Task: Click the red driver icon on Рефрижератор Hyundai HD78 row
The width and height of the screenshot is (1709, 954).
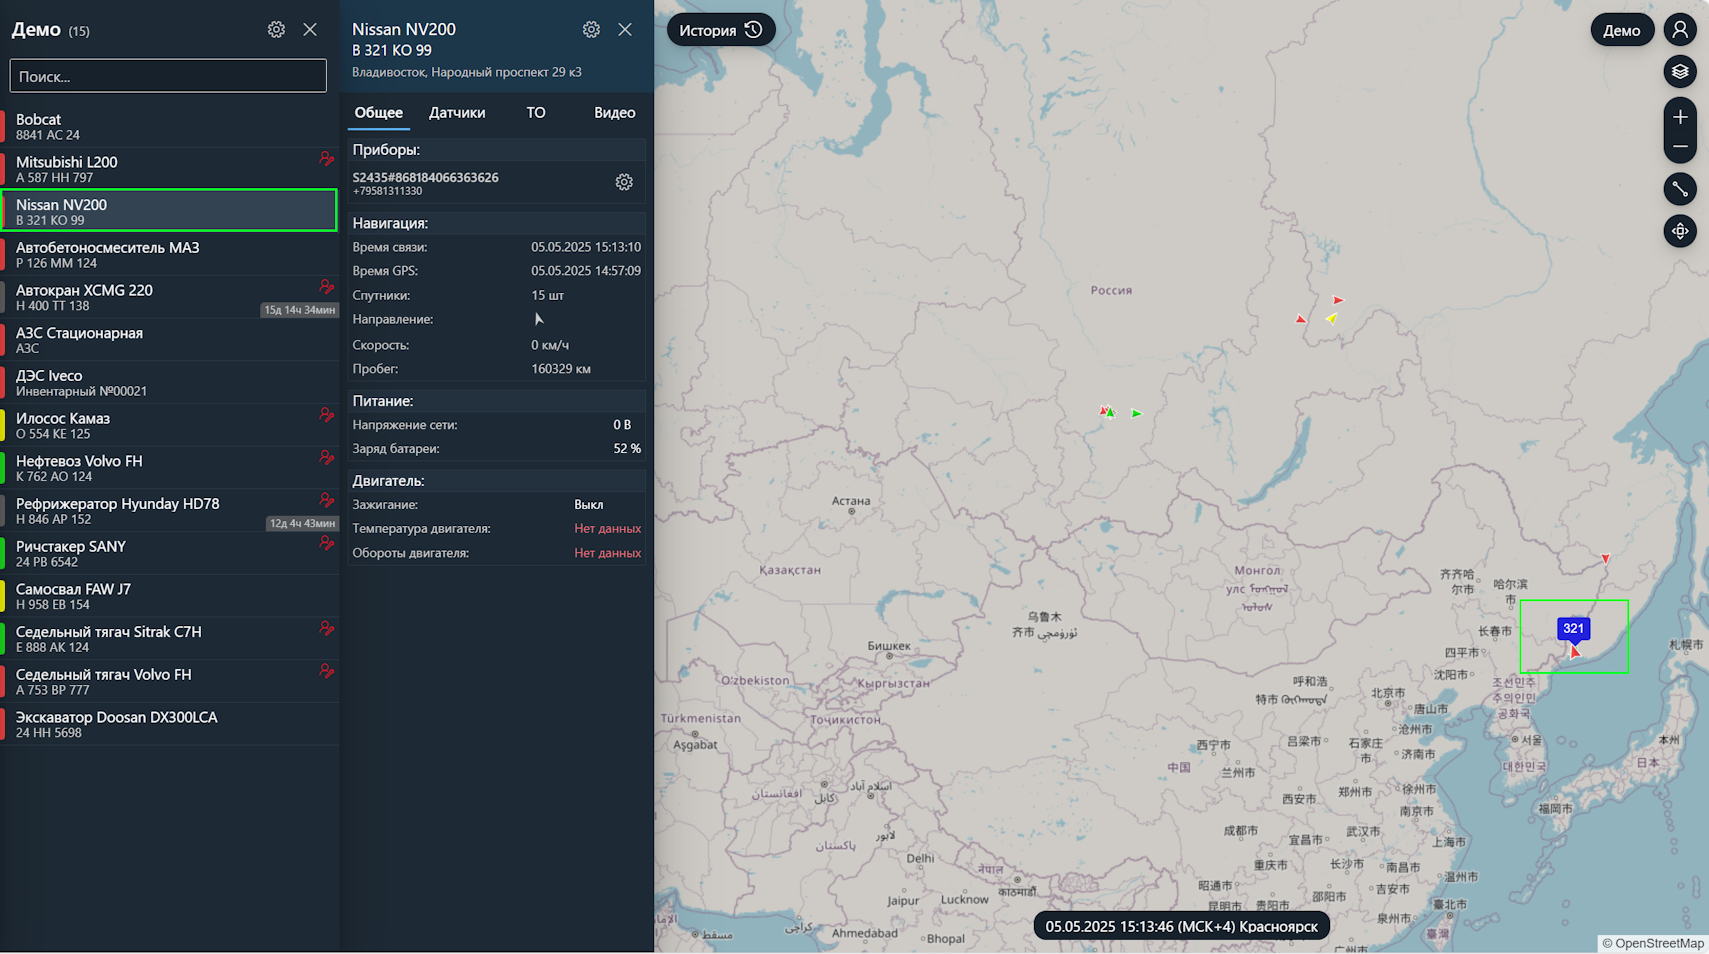Action: [326, 500]
